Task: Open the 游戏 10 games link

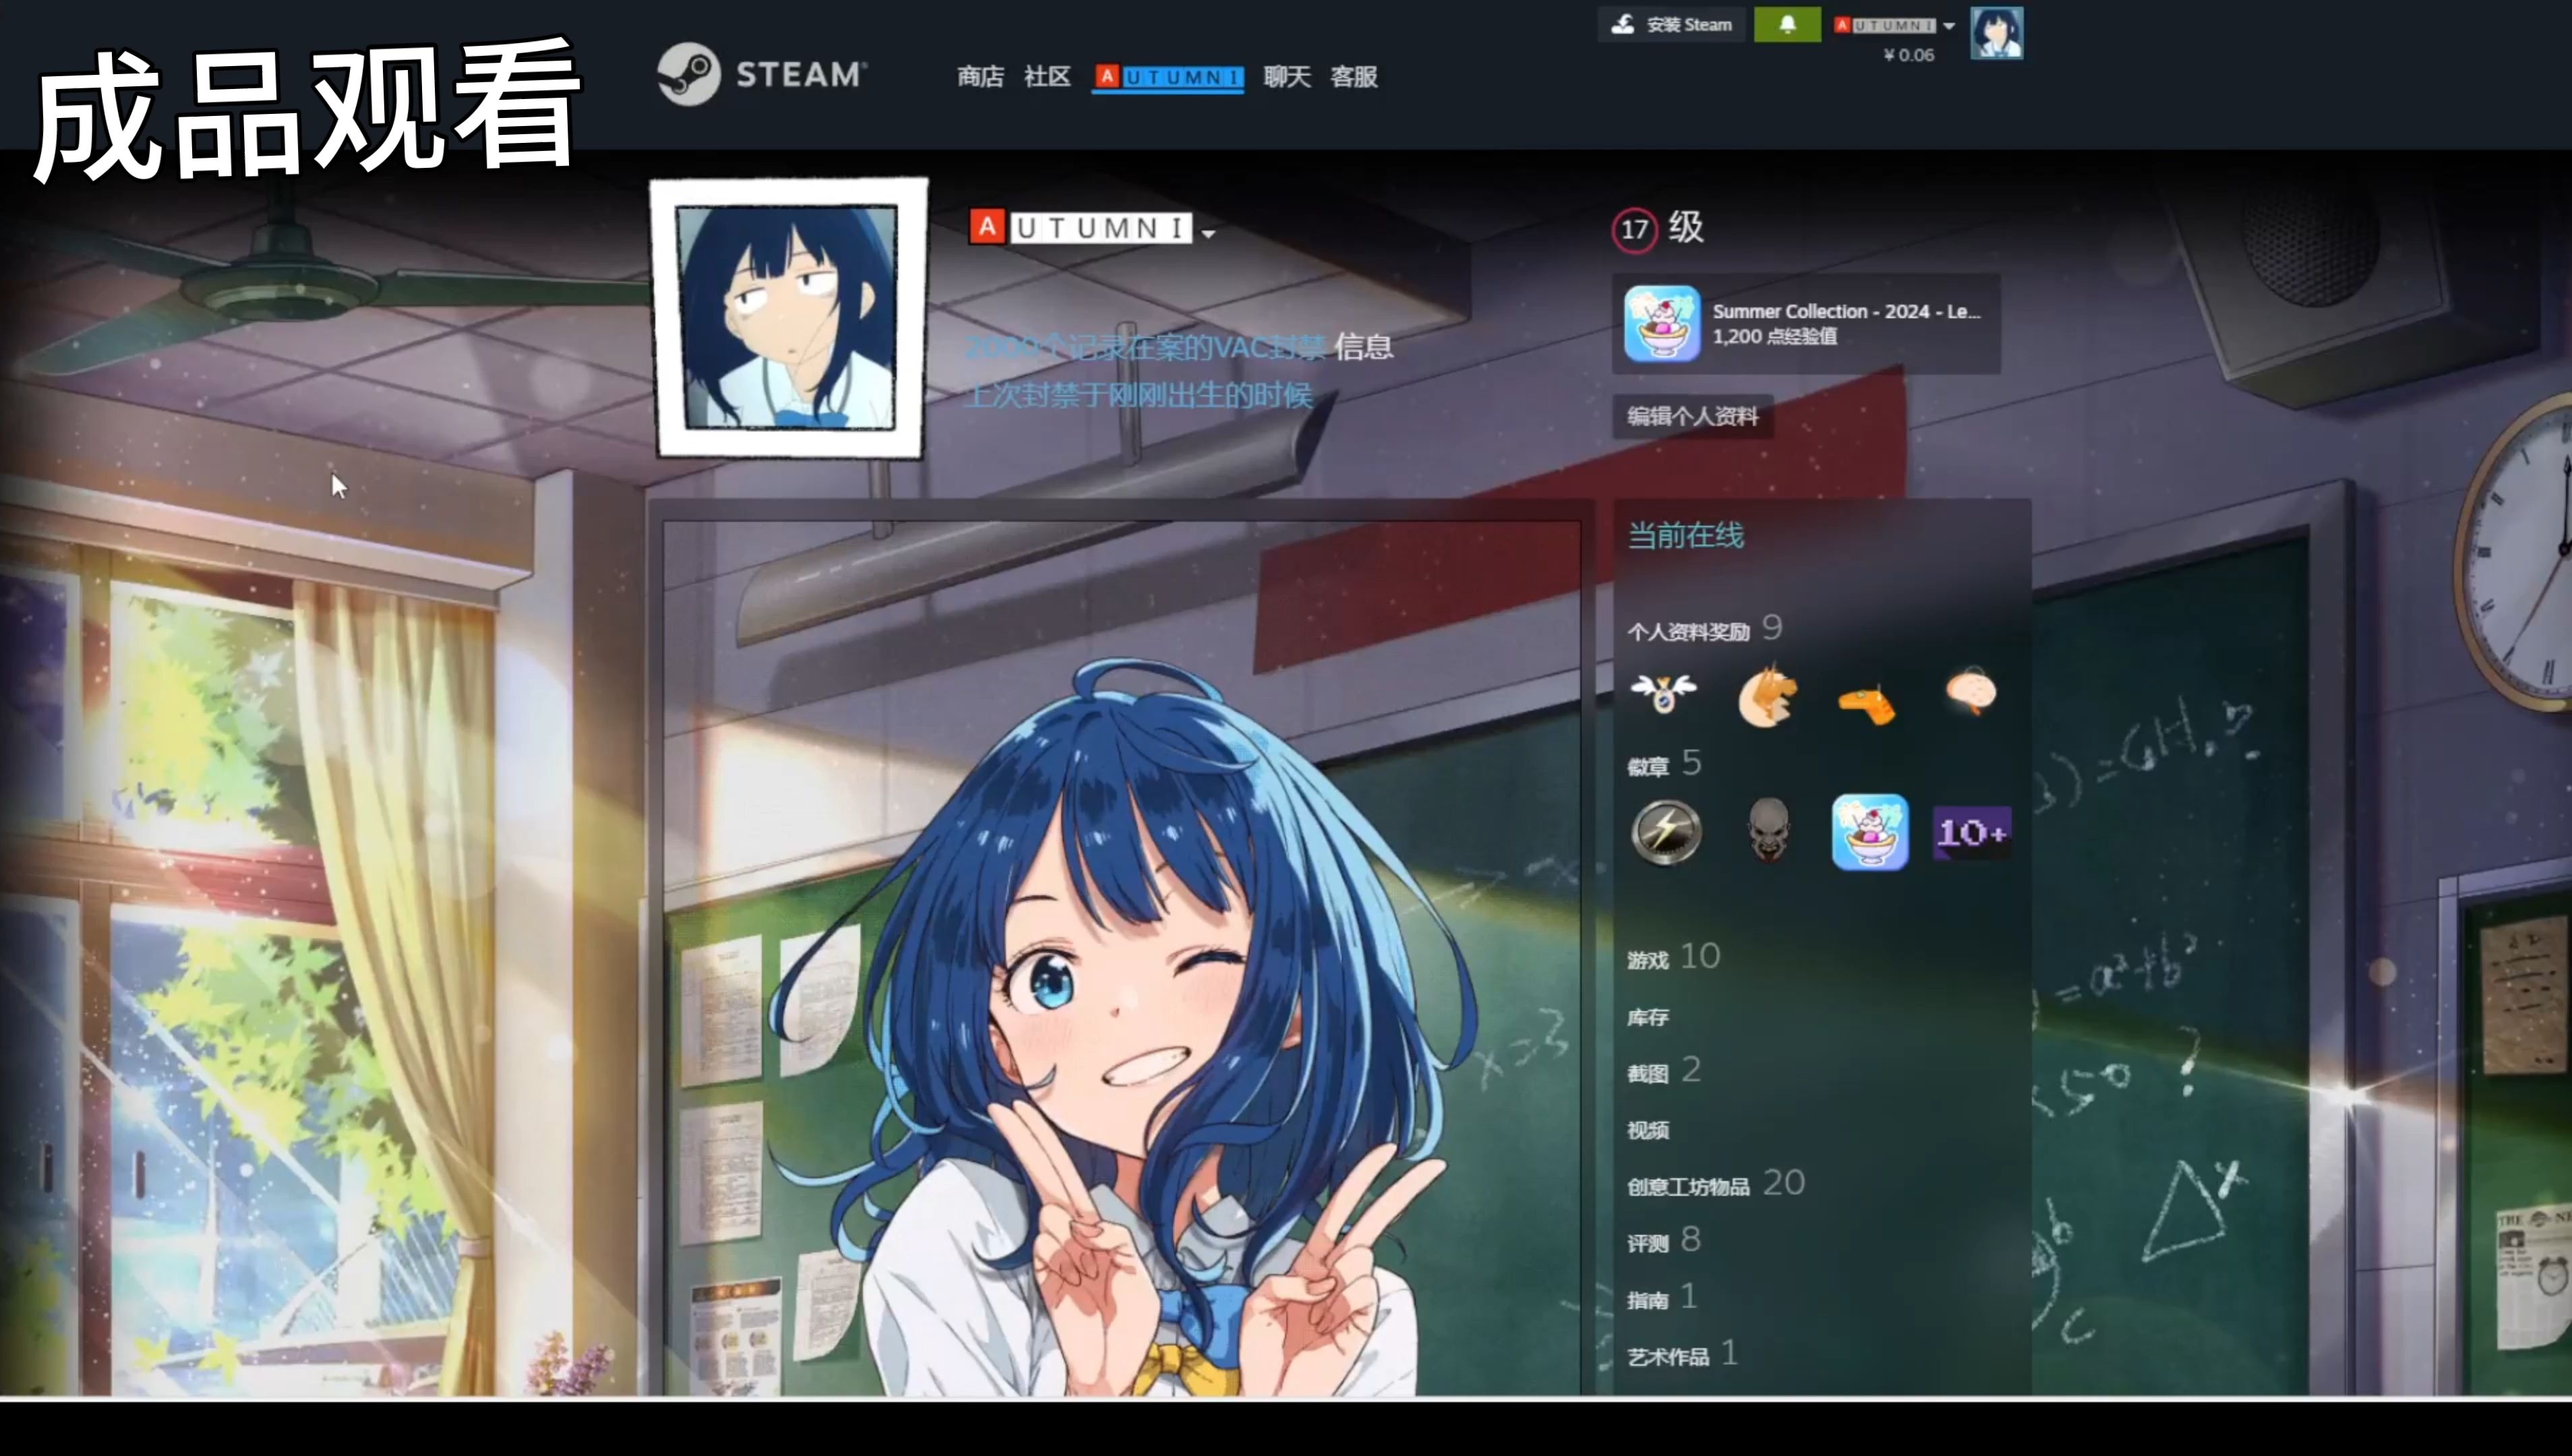Action: pyautogui.click(x=1673, y=957)
